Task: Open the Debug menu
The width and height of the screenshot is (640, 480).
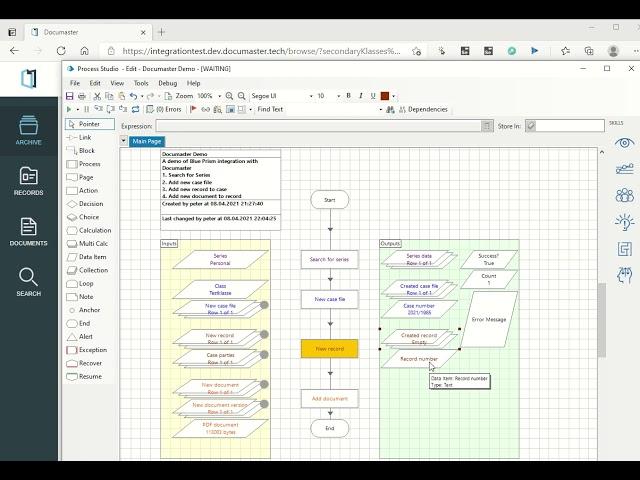Action: coord(168,83)
